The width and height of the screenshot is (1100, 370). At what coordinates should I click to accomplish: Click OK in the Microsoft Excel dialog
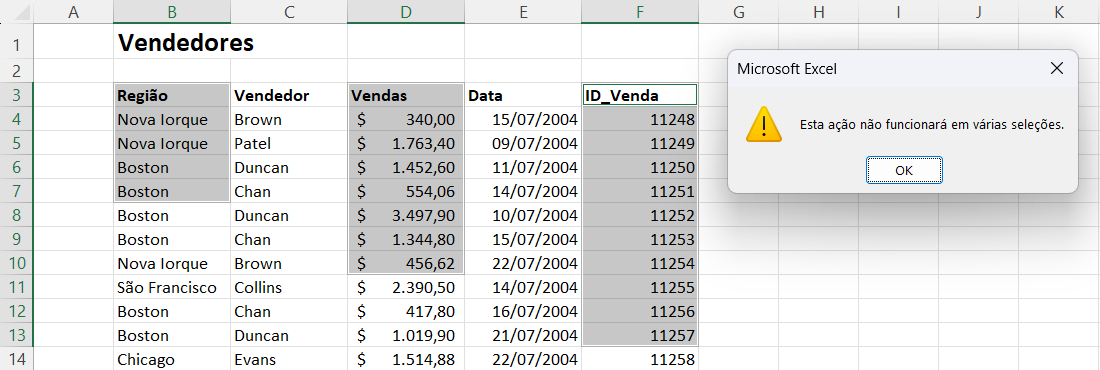click(904, 170)
